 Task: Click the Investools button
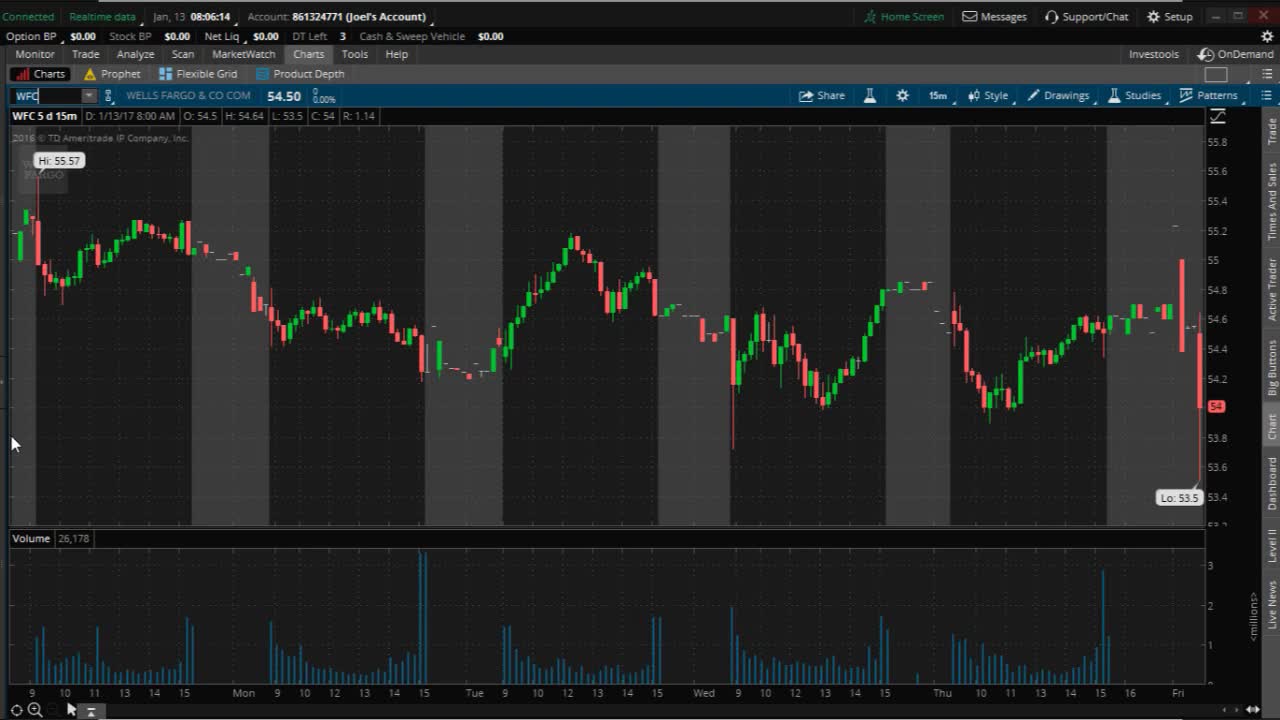pyautogui.click(x=1153, y=54)
